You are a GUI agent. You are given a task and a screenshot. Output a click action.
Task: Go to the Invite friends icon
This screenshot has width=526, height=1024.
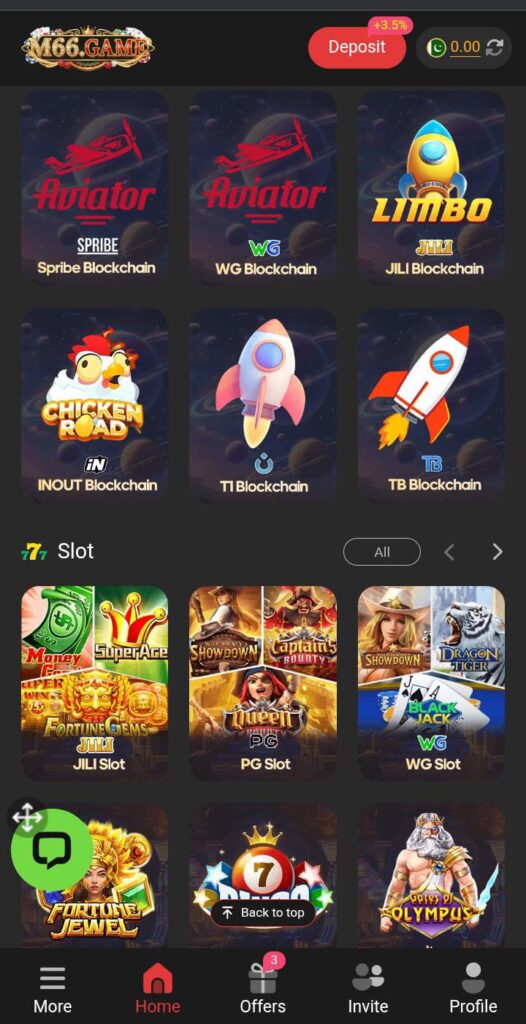click(x=368, y=978)
